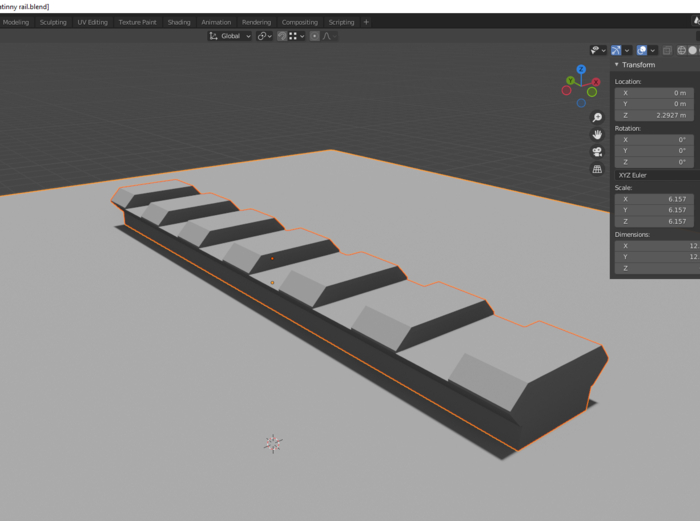Open the Scripting workspace tab

342,22
